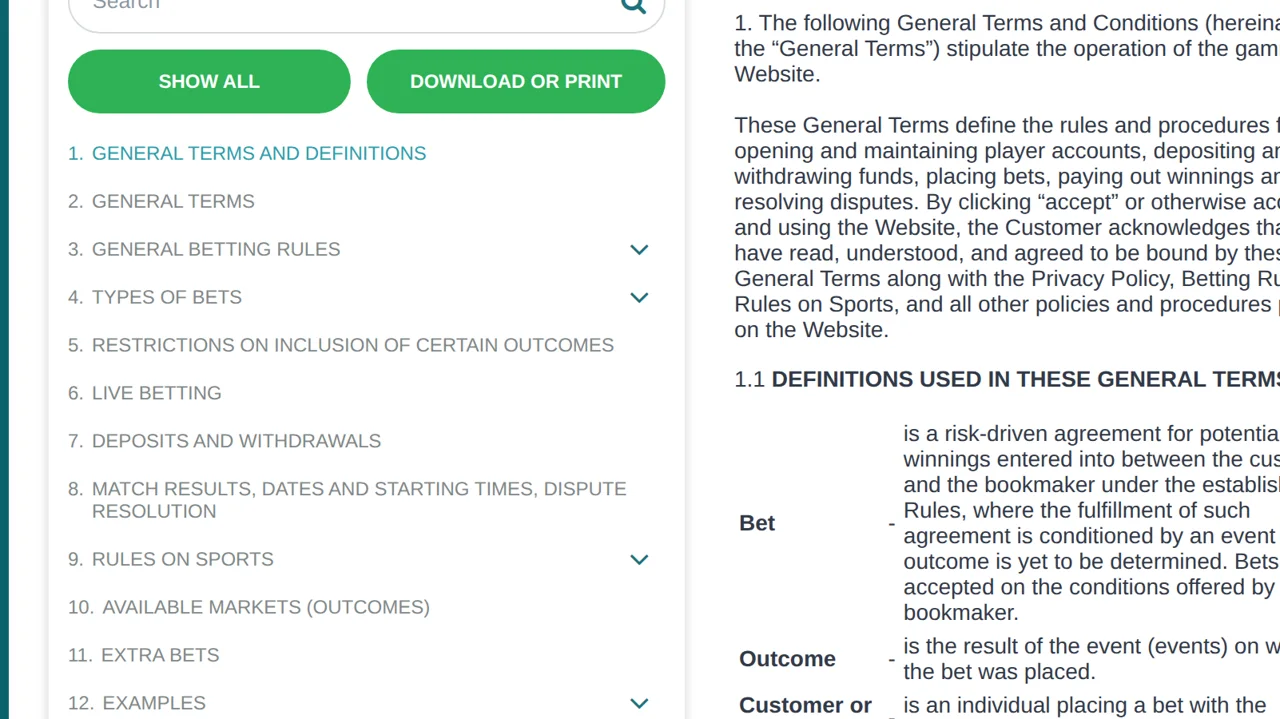Select Rules on Sports entry

171,559
